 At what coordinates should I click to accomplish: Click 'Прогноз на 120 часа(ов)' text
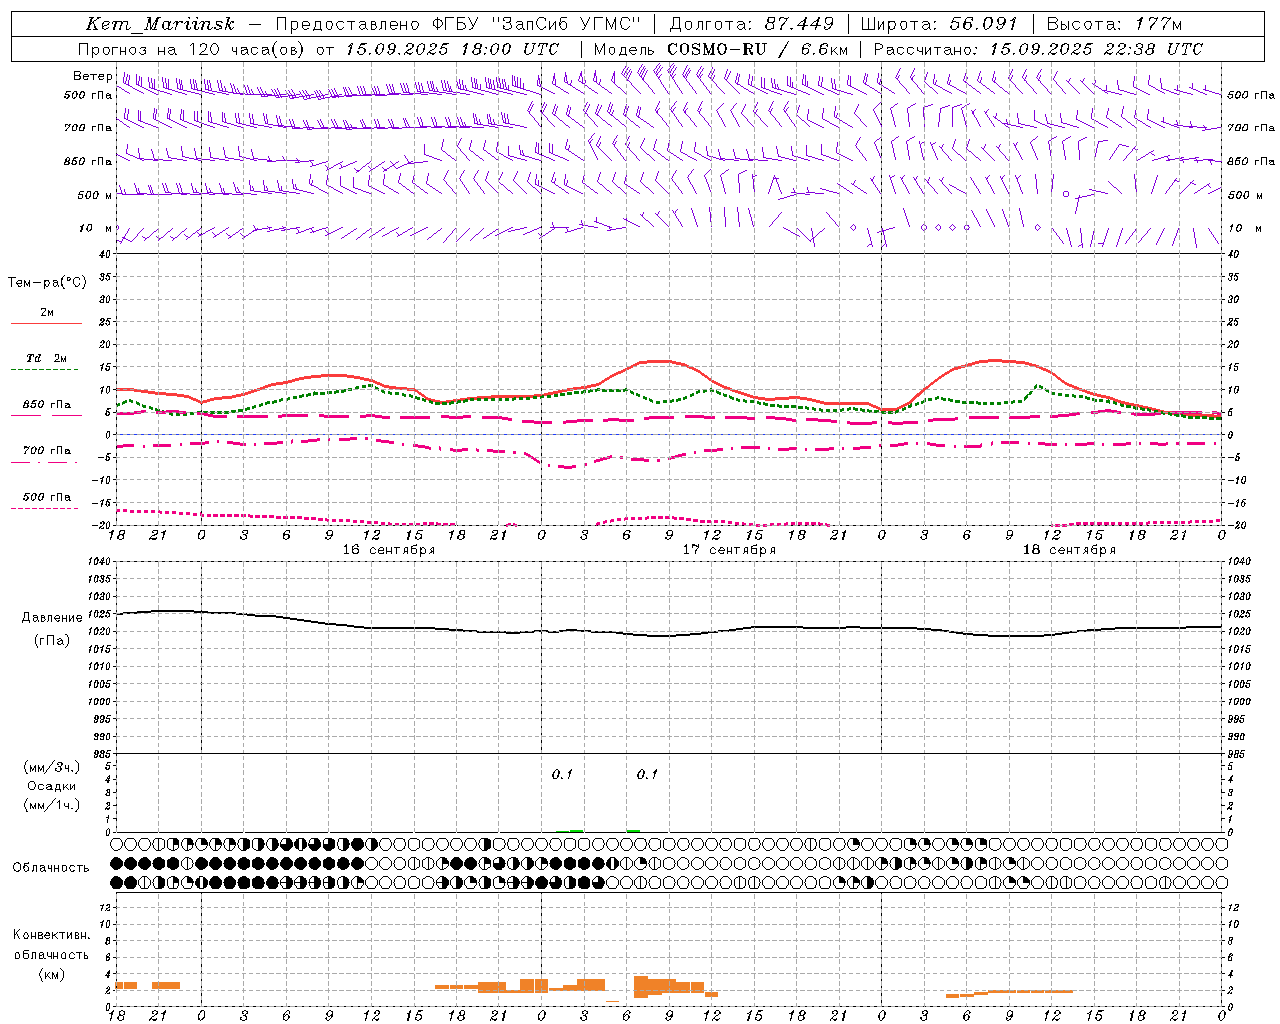pos(192,49)
